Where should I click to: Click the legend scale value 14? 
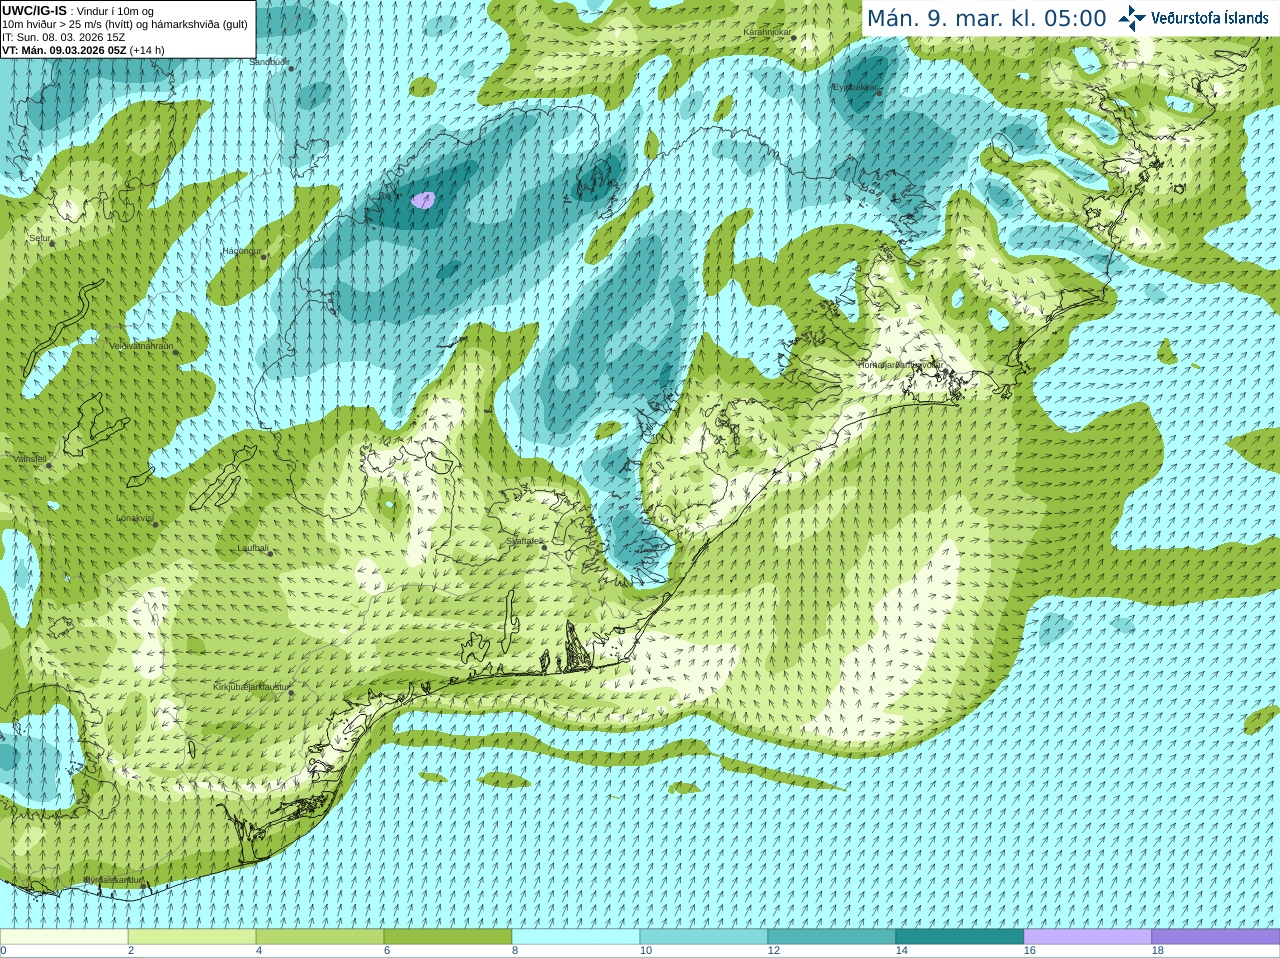[902, 951]
